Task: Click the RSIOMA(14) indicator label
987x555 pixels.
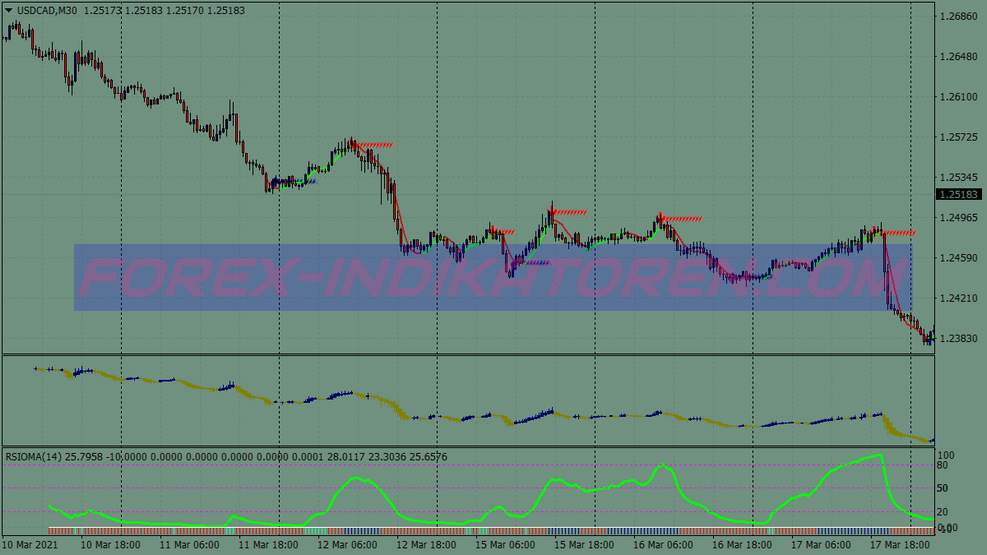Action: coord(34,457)
